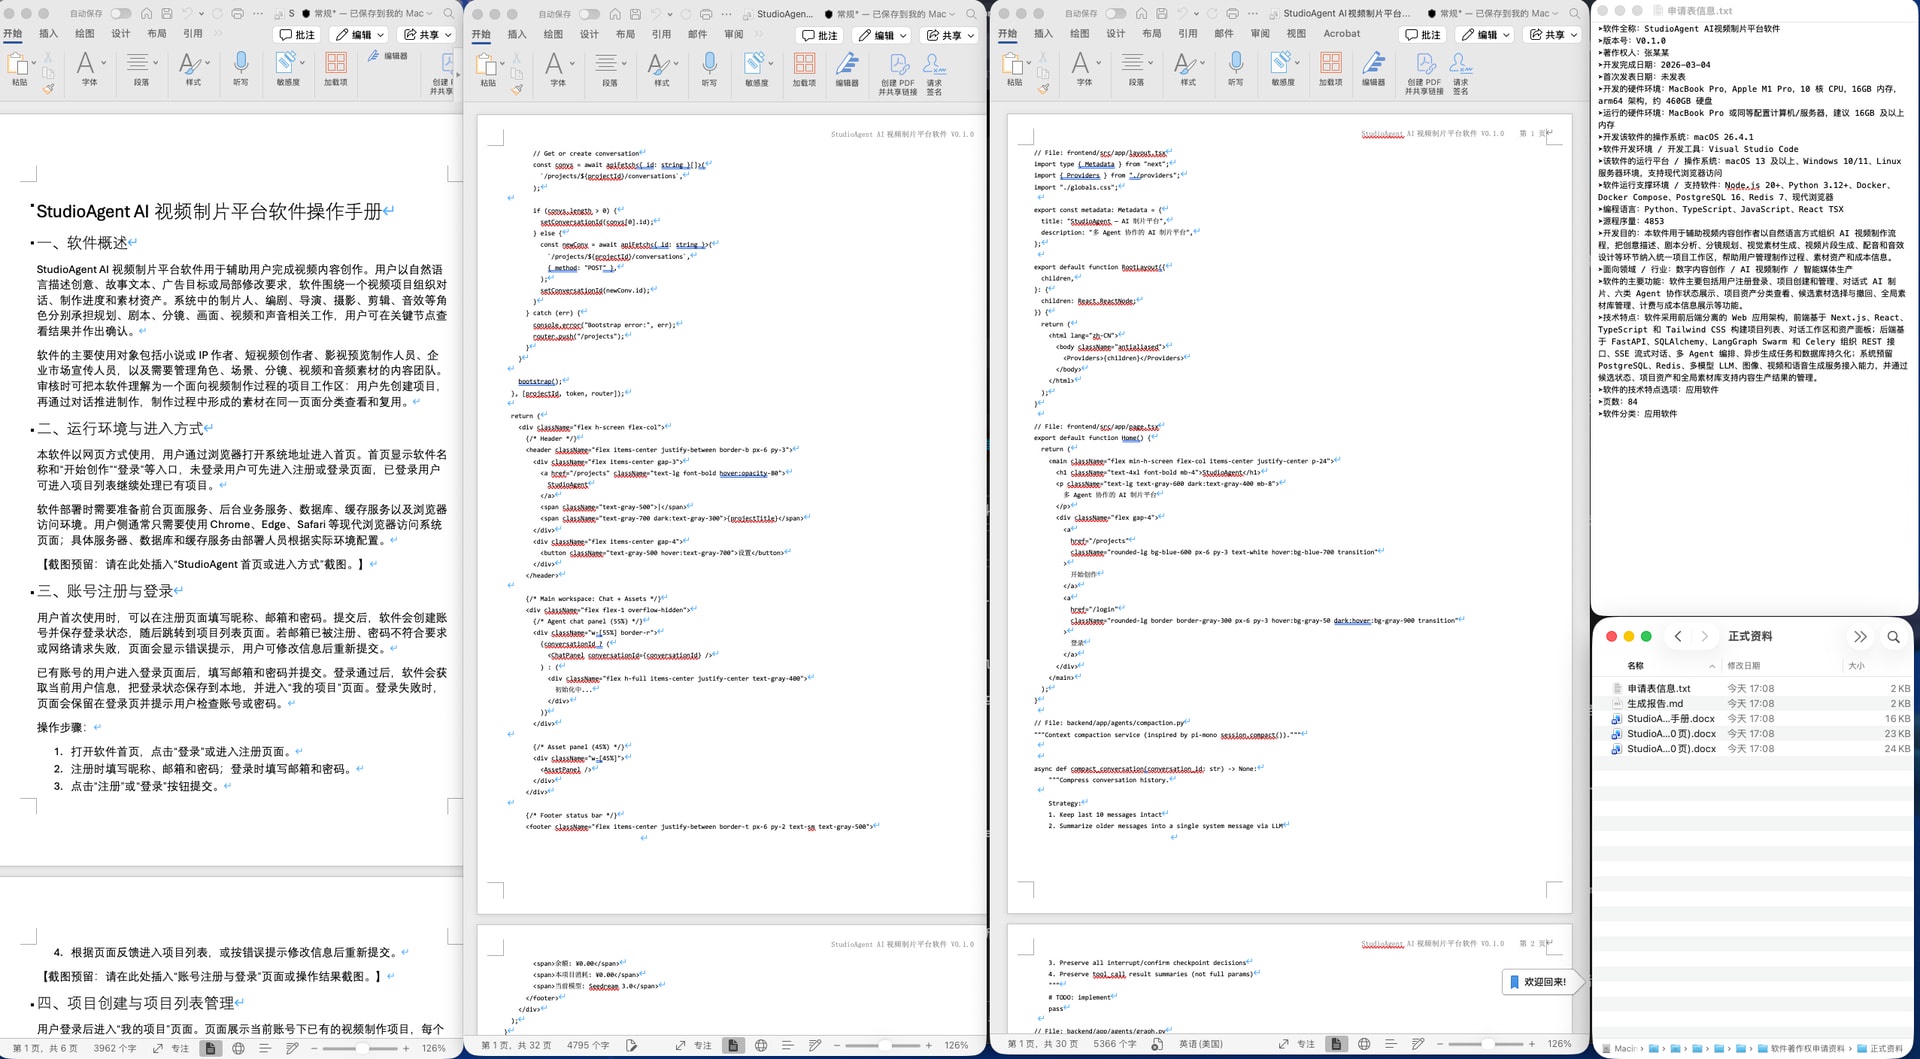The height and width of the screenshot is (1059, 1920).
Task: Open the Editor tool in the middle Word window
Action: (x=847, y=66)
